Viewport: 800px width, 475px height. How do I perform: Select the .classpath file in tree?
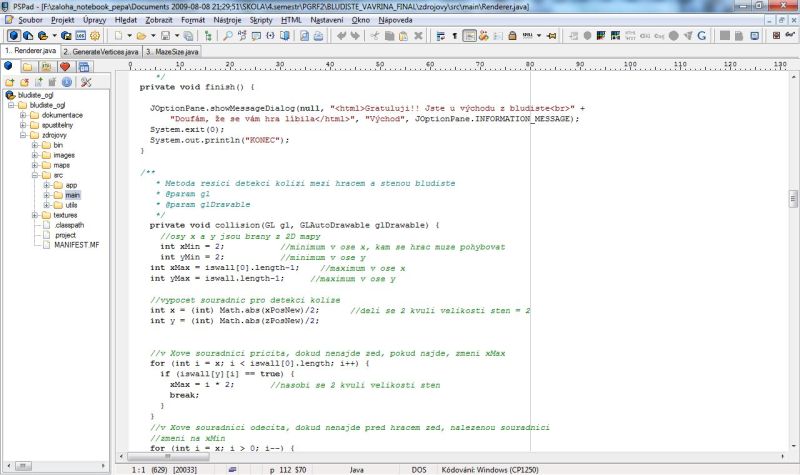(69, 225)
